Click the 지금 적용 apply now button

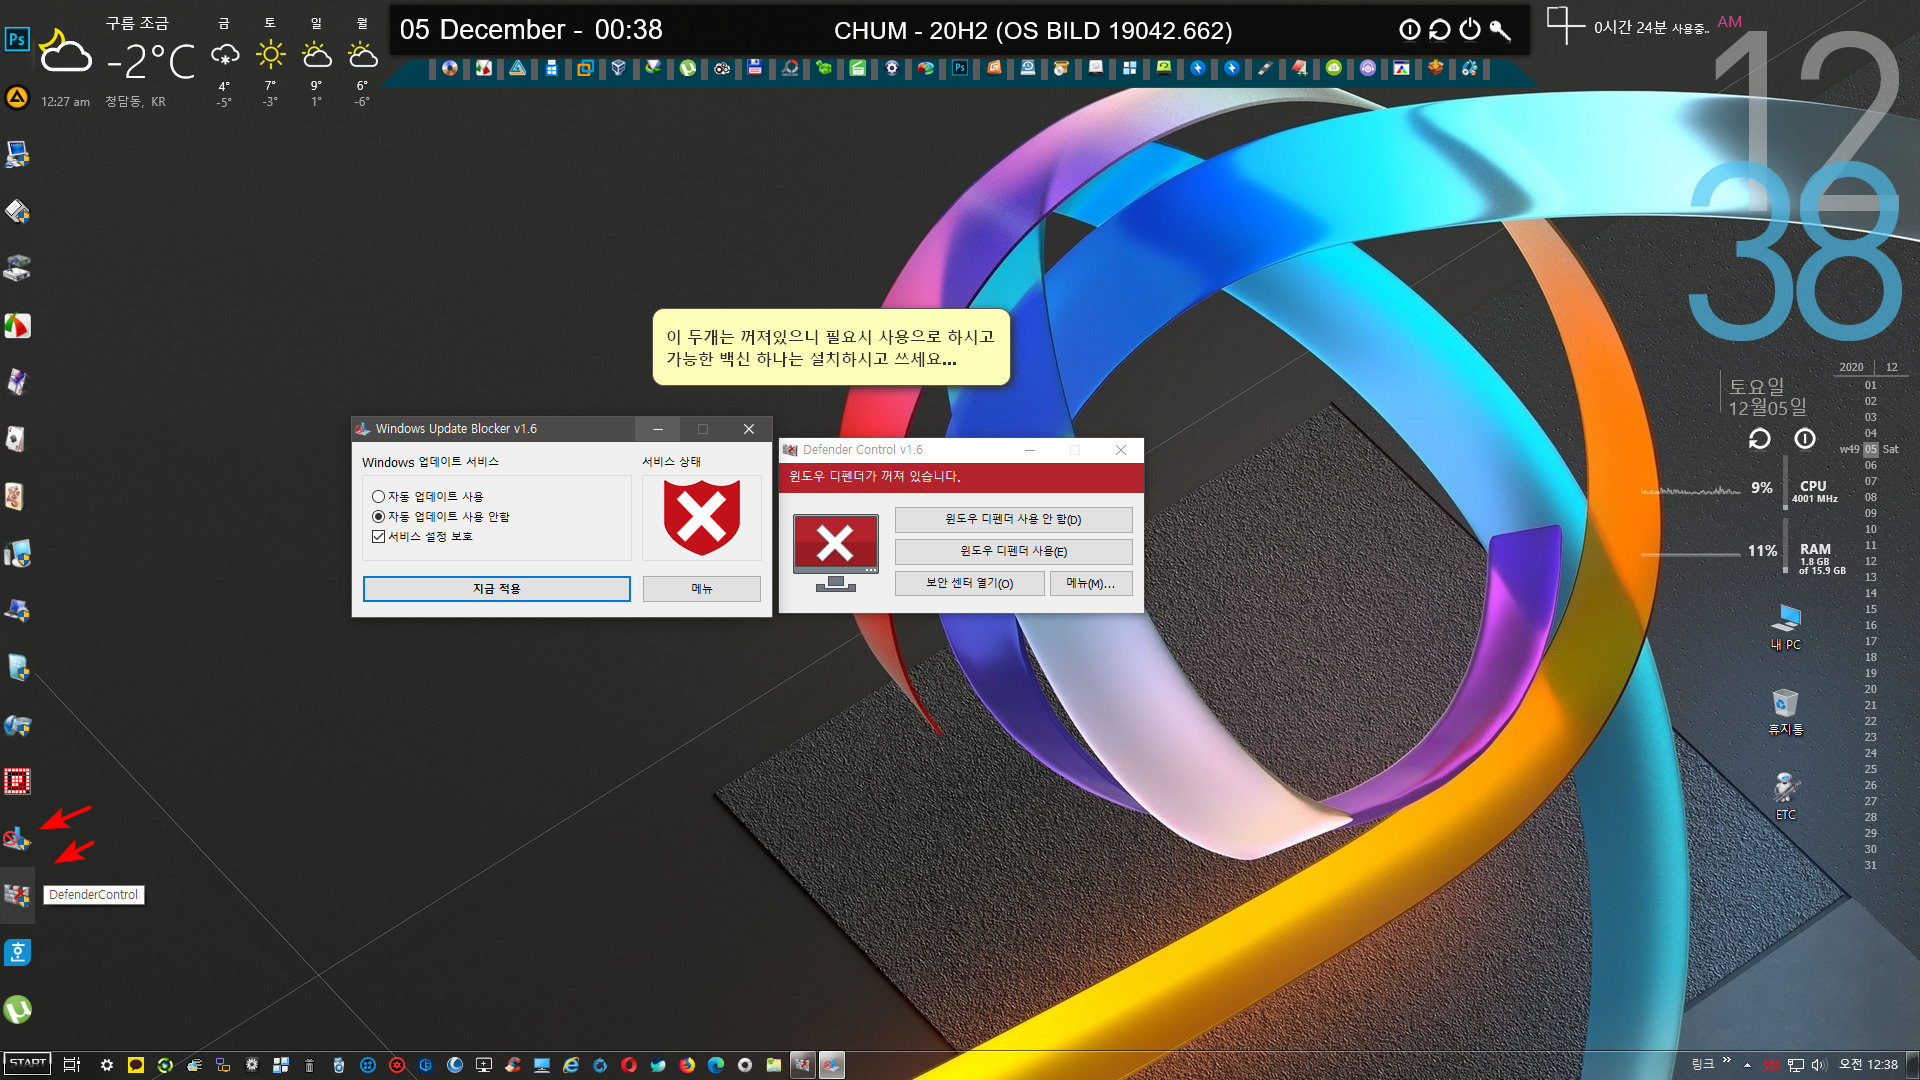pos(496,589)
